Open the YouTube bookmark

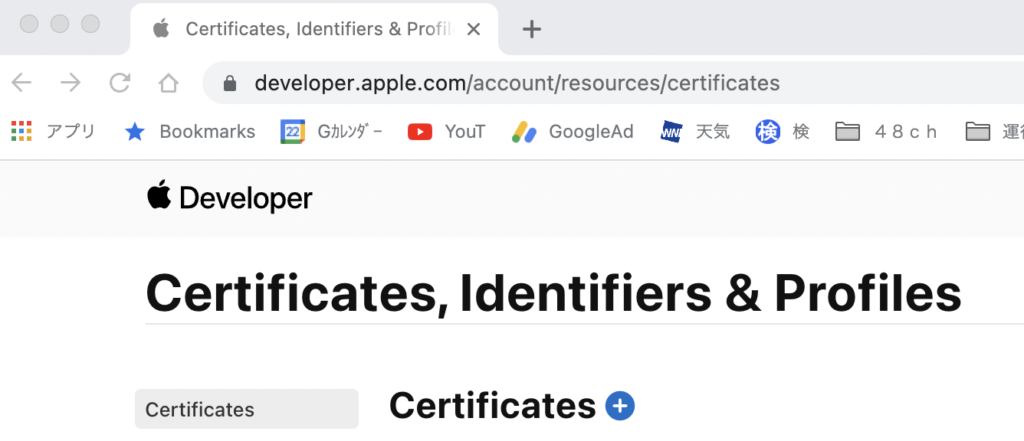[446, 131]
